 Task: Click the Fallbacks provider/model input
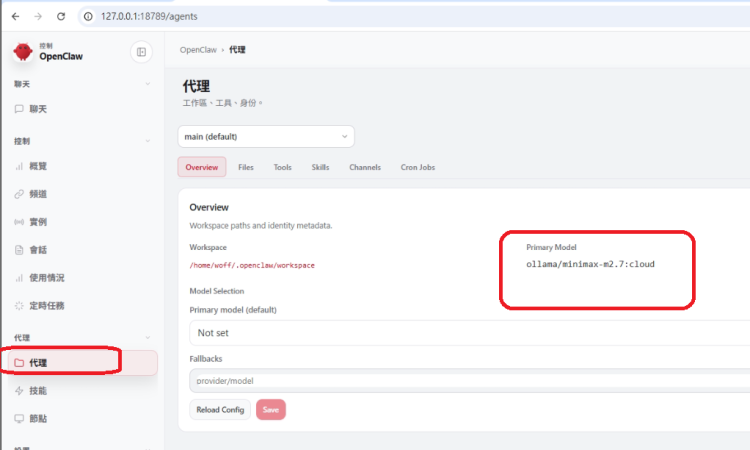tap(471, 381)
